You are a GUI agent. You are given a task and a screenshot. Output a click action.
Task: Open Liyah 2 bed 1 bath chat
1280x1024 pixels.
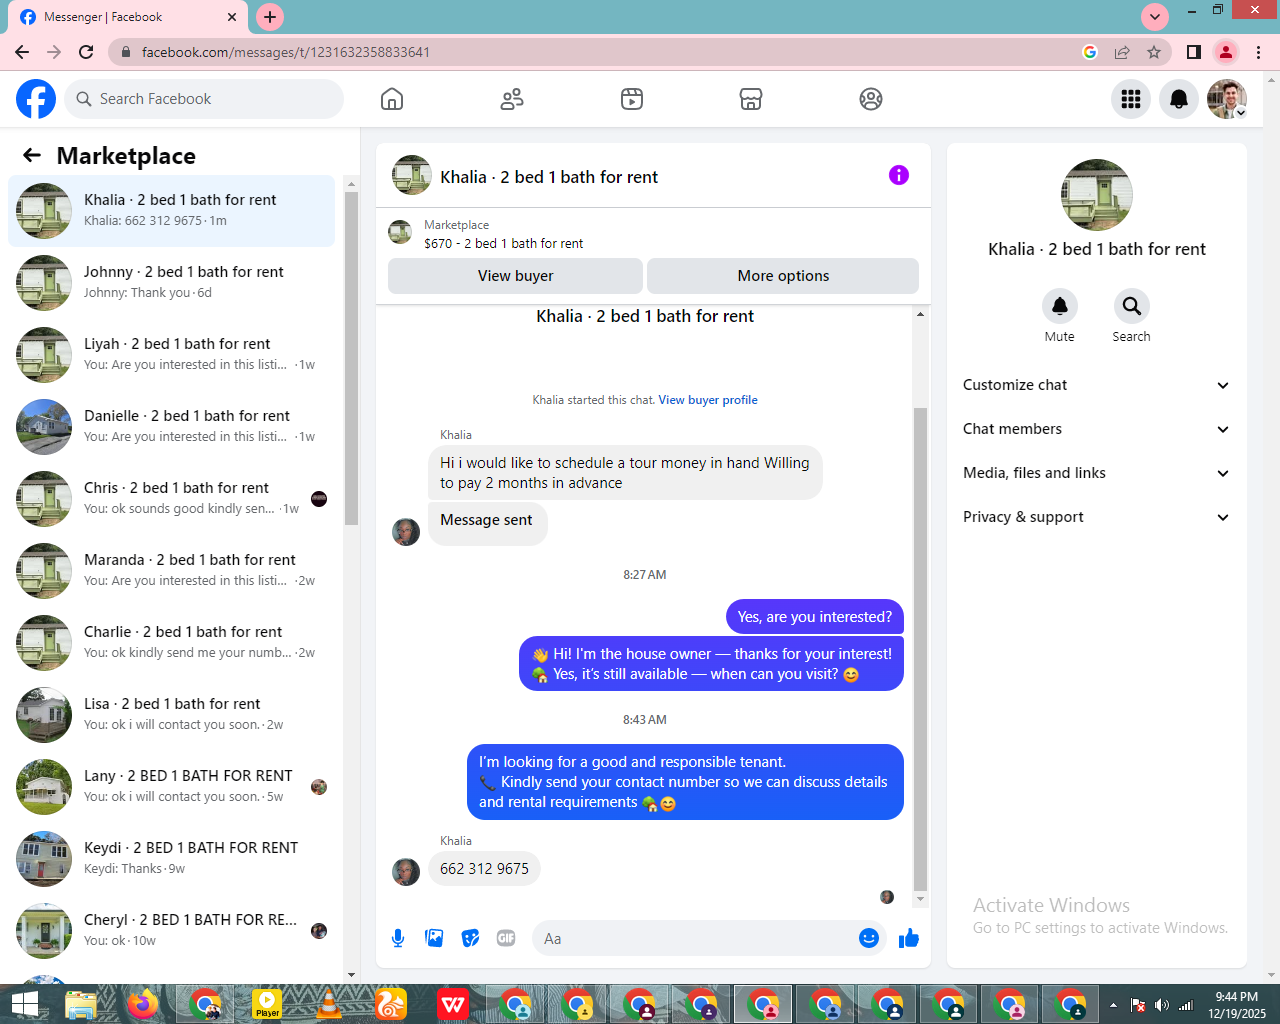pyautogui.click(x=172, y=355)
